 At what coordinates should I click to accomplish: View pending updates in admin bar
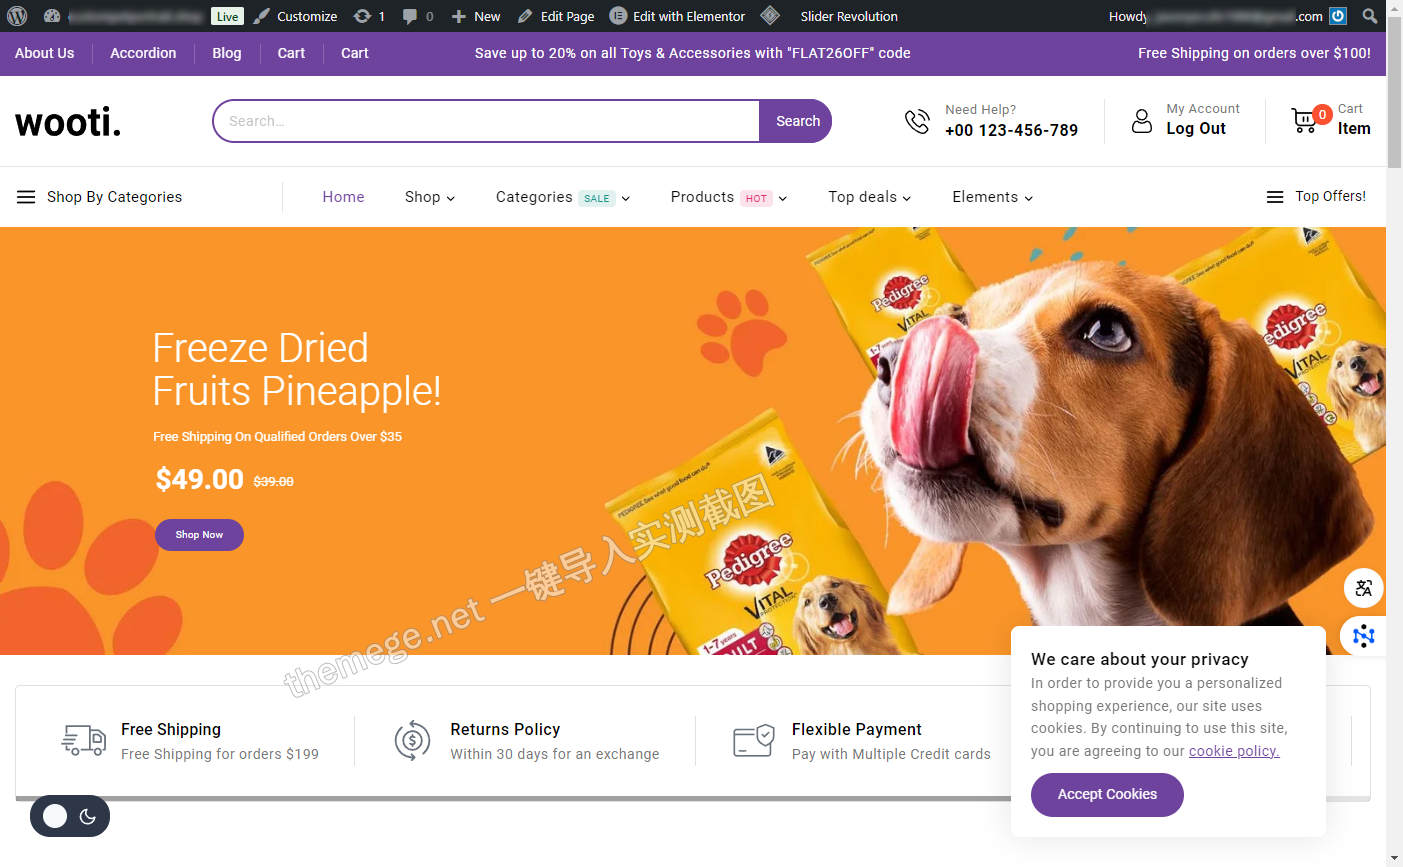pos(369,16)
